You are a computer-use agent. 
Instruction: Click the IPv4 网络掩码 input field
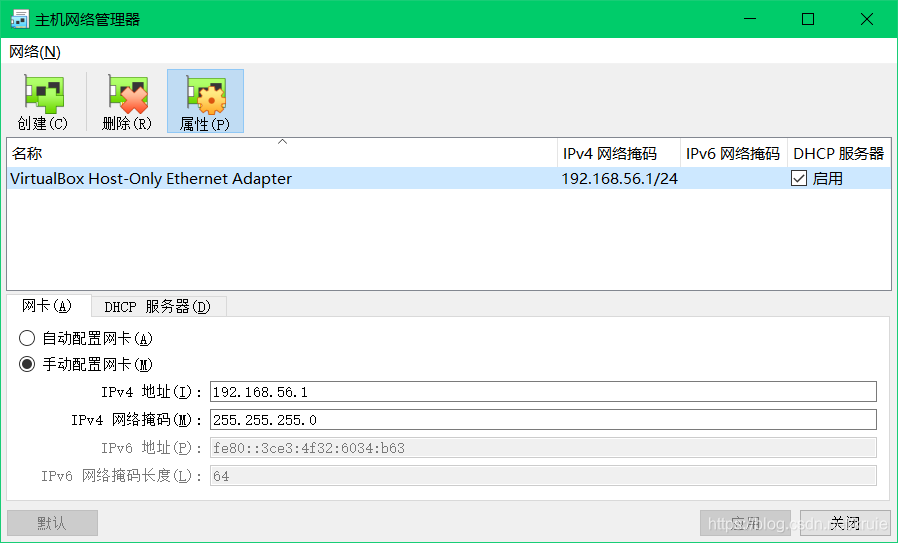coord(543,420)
